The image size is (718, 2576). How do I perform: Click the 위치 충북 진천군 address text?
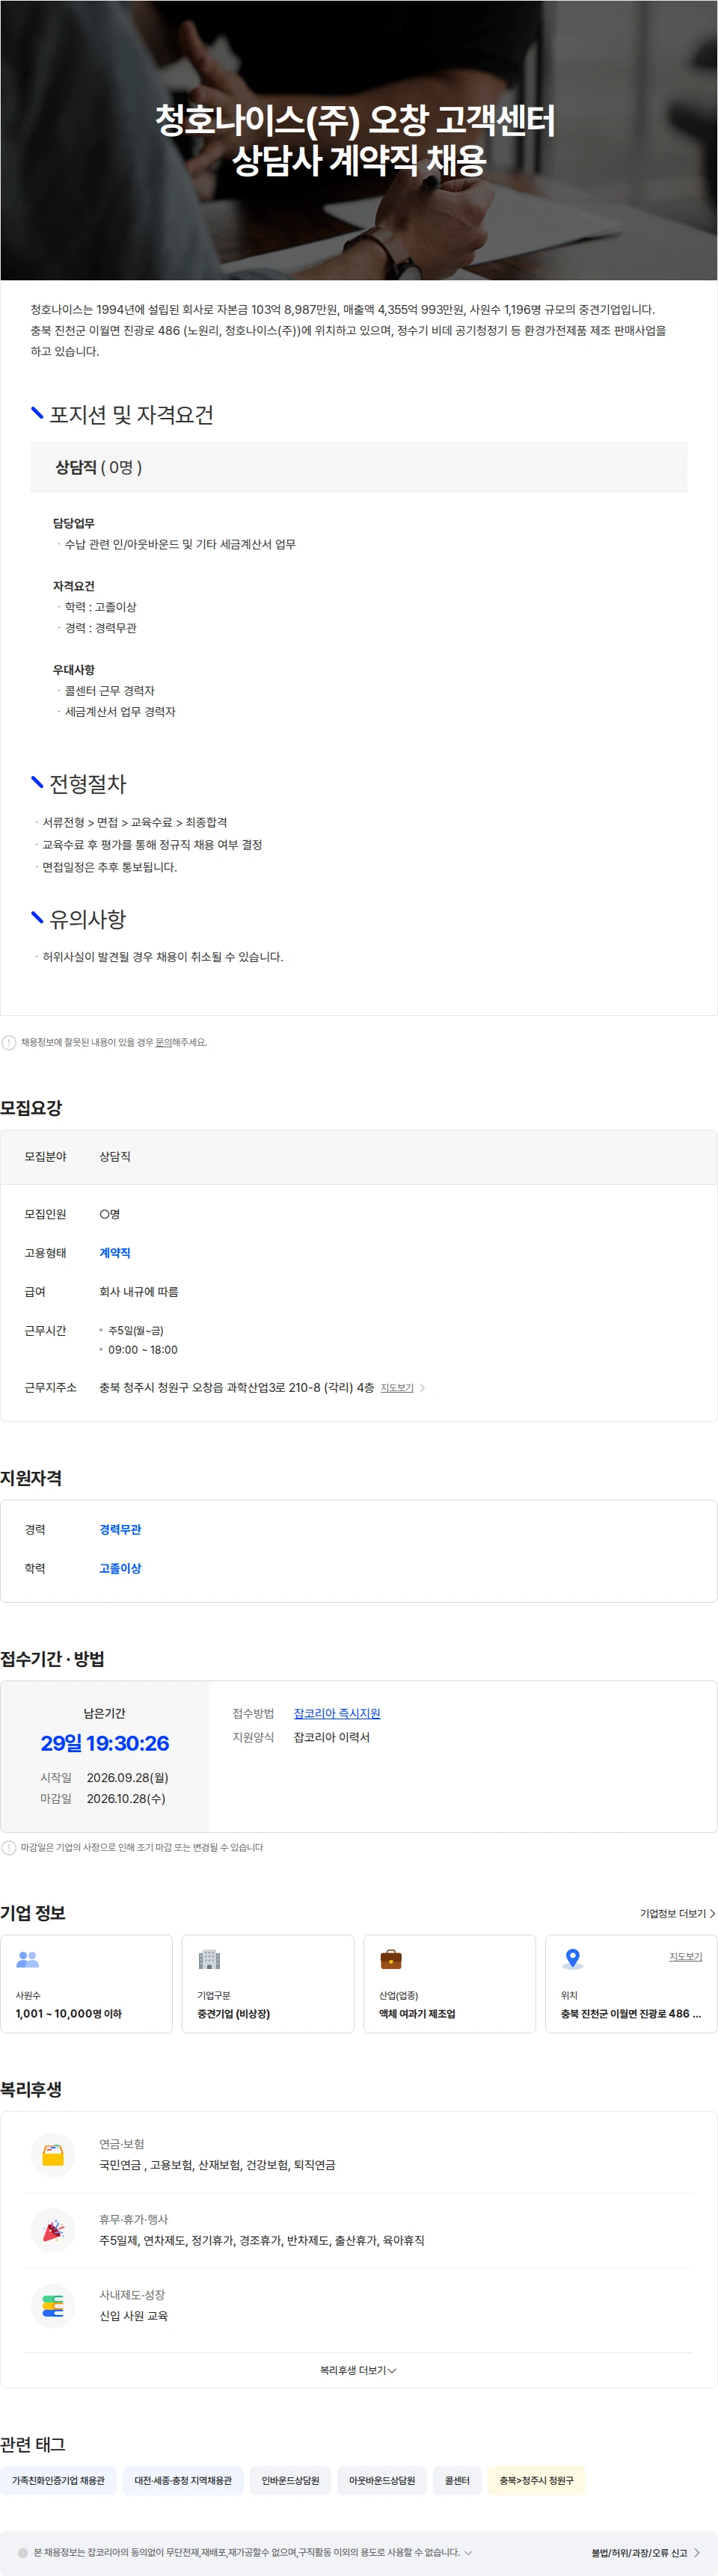click(631, 2013)
